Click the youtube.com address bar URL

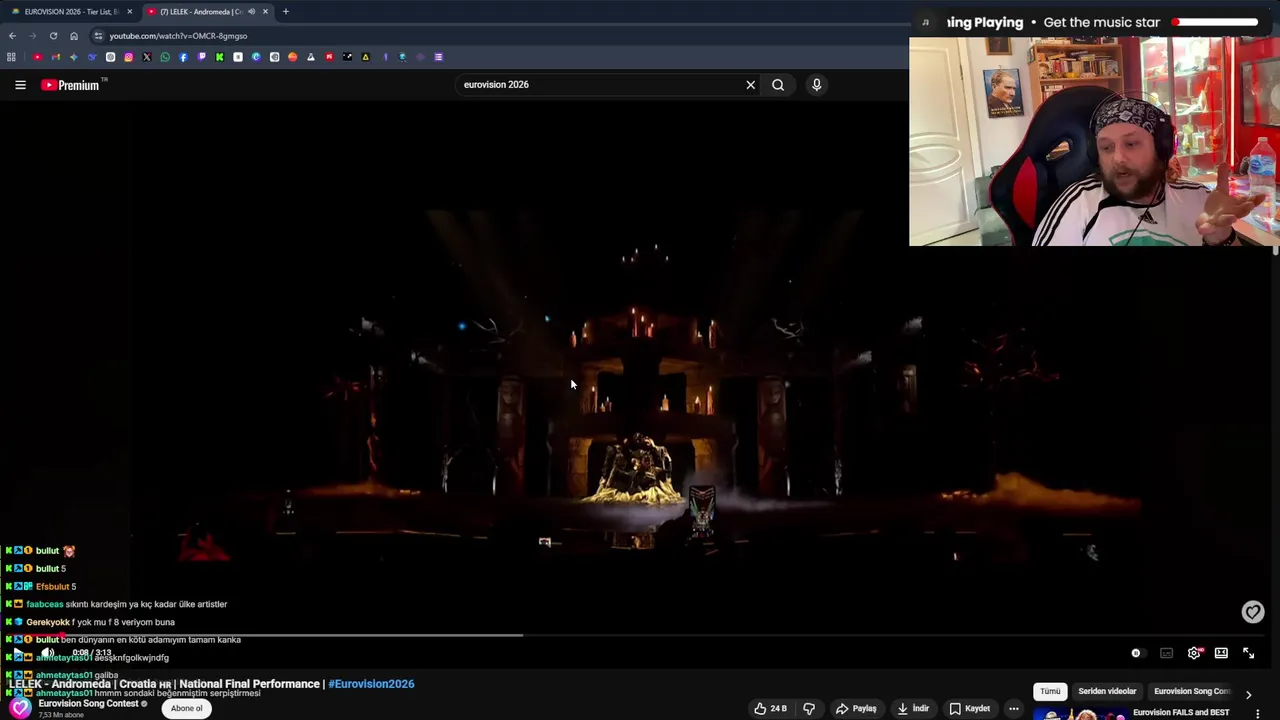(x=178, y=36)
